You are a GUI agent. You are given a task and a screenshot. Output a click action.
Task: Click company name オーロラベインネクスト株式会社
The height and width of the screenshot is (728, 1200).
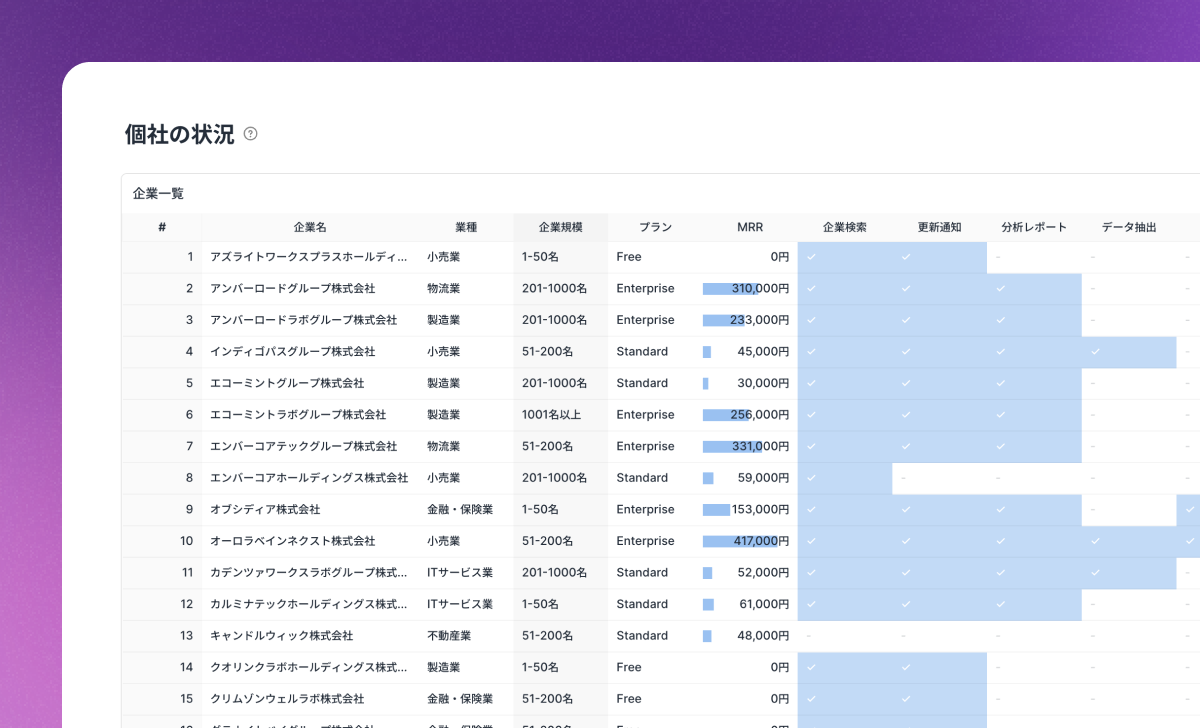(293, 541)
